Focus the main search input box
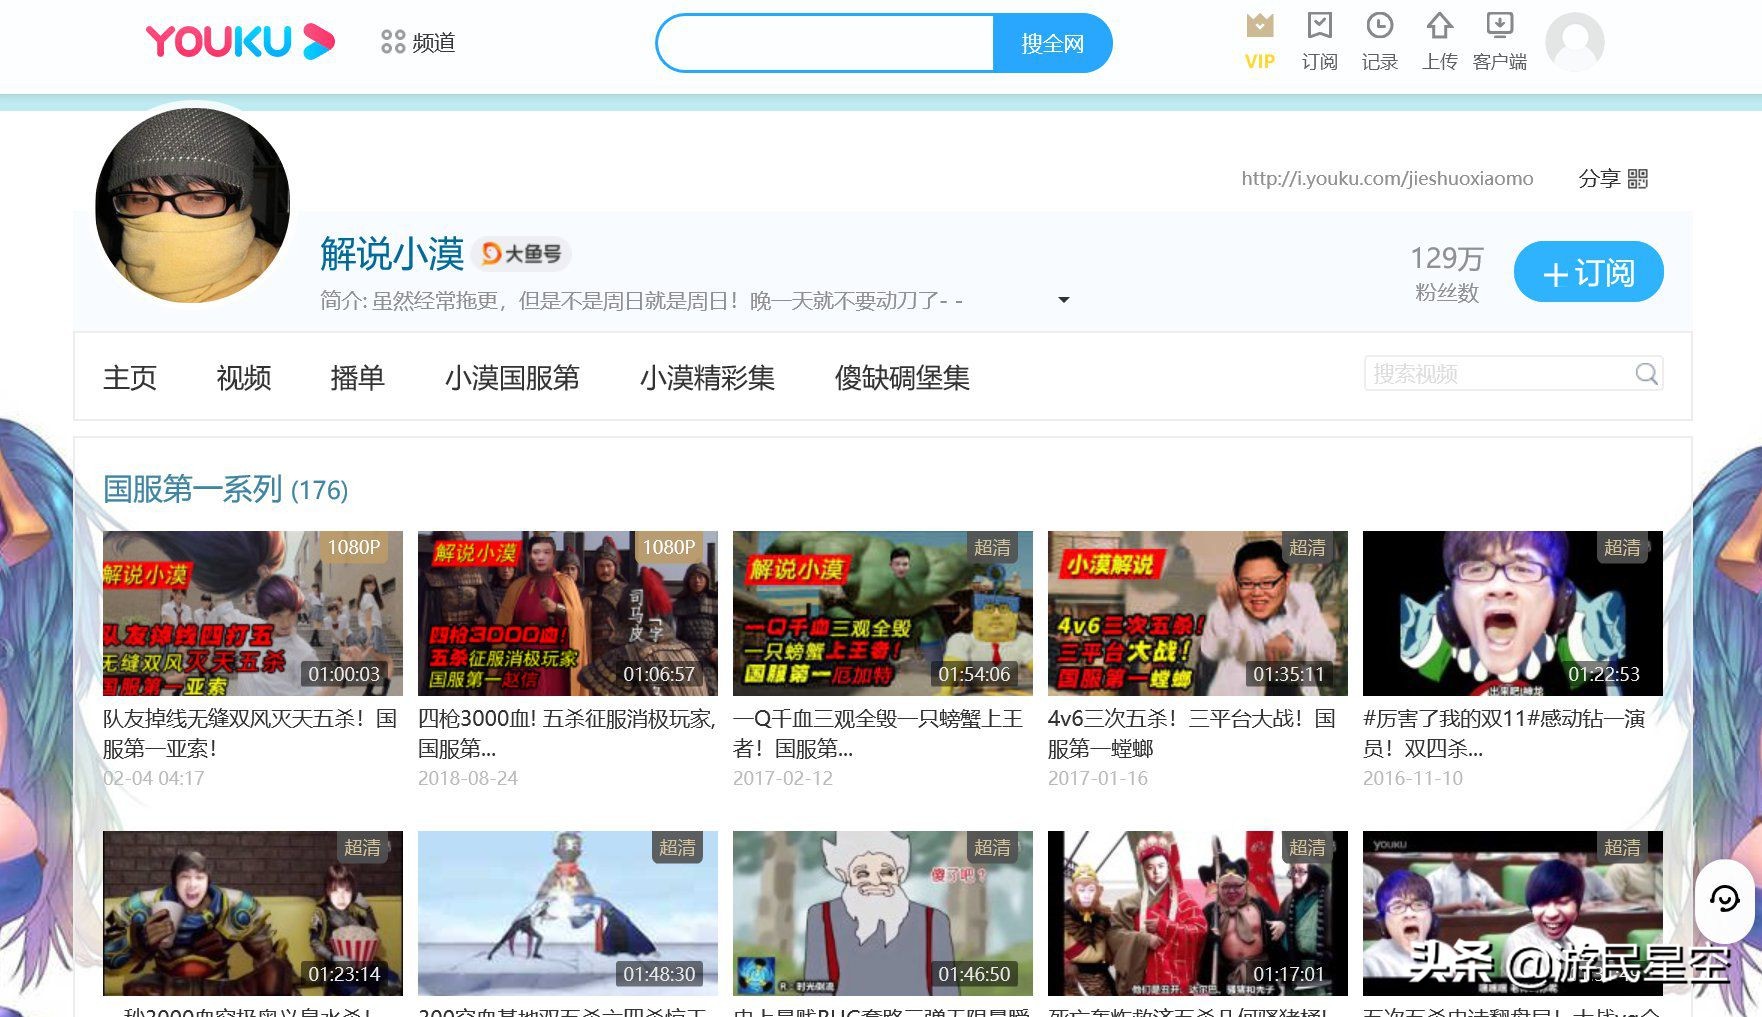Screen dimensions: 1762x1017 [825, 44]
